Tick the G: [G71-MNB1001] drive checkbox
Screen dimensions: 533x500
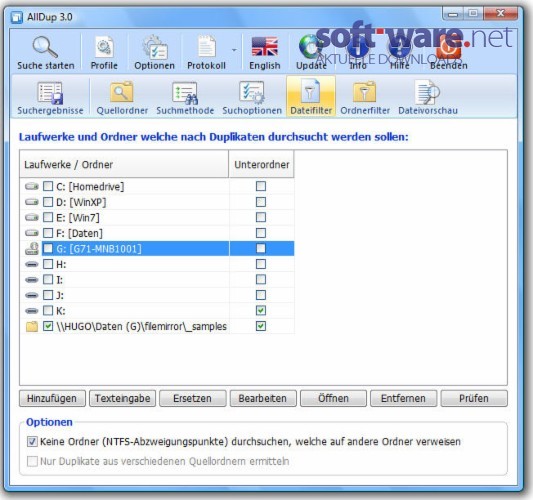click(48, 248)
